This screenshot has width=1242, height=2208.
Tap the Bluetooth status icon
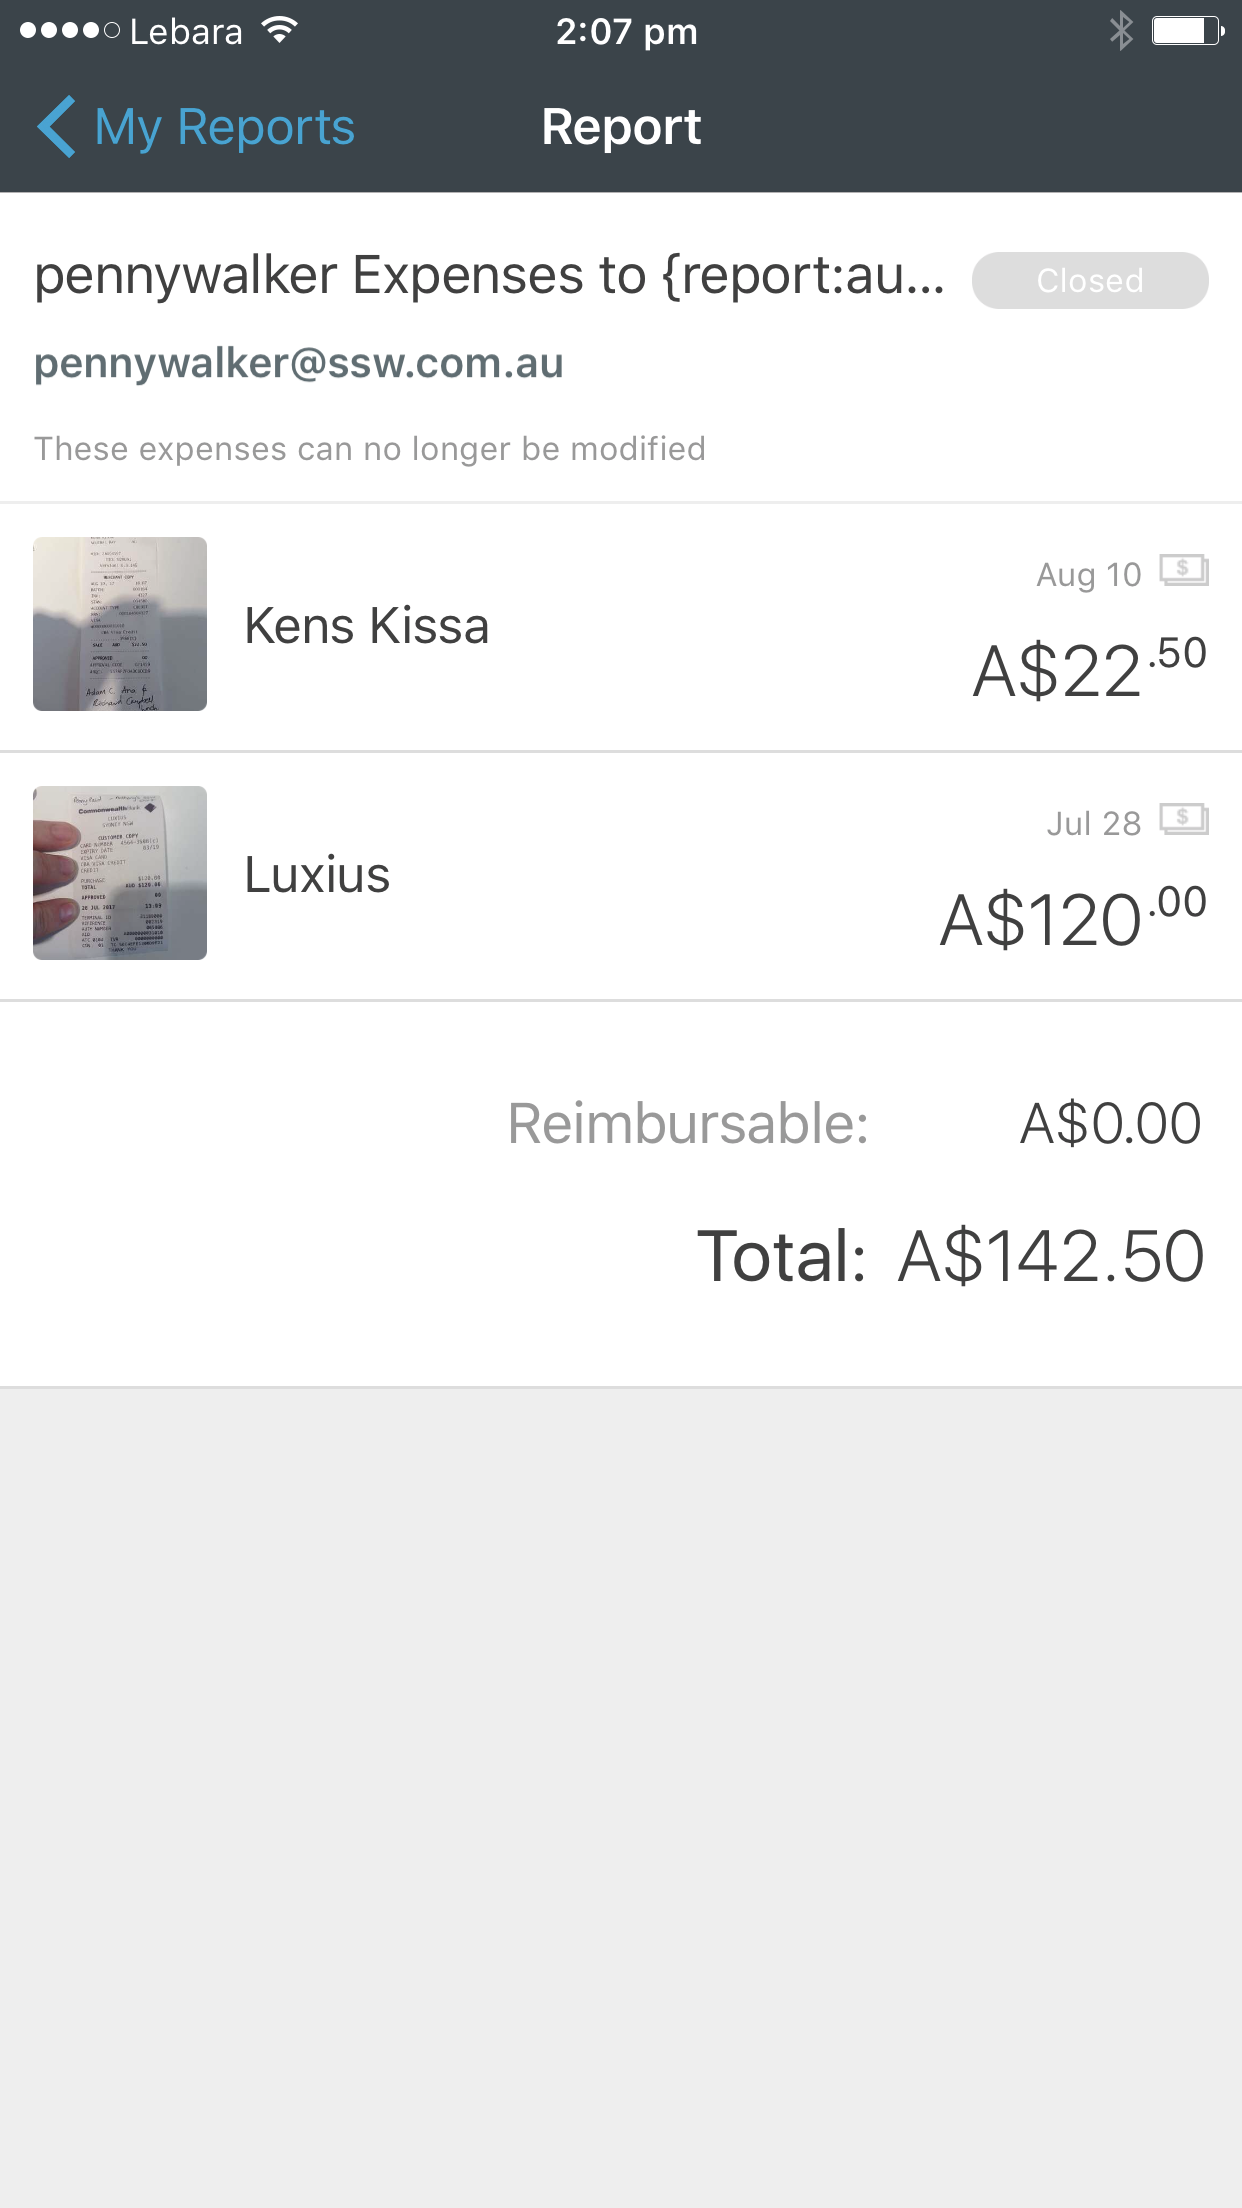(x=1121, y=31)
